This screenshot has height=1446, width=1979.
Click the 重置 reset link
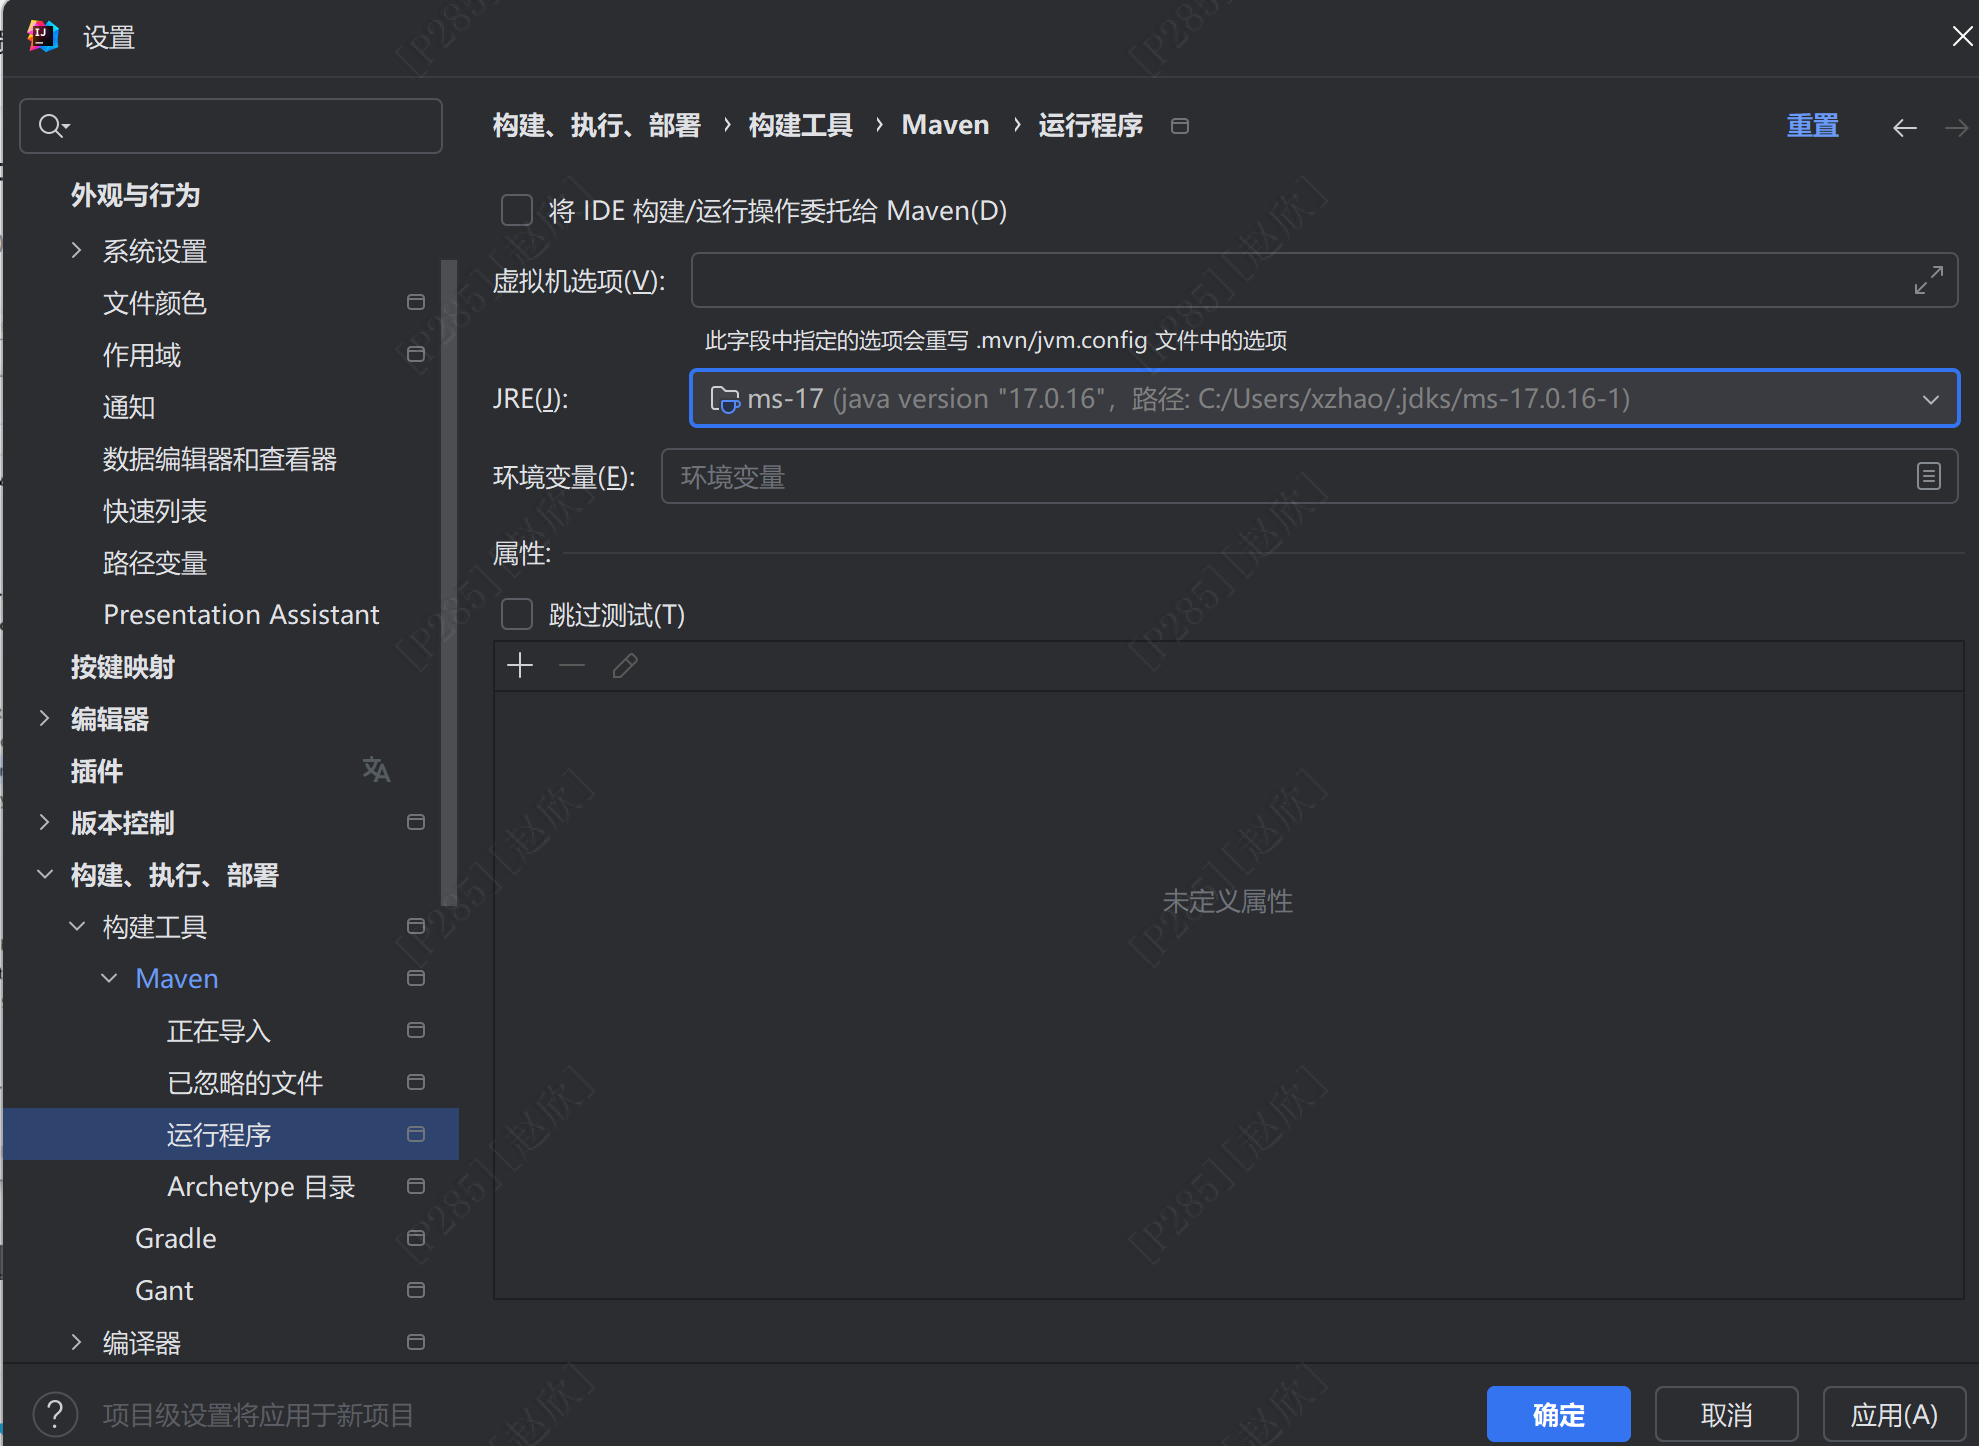(1811, 126)
